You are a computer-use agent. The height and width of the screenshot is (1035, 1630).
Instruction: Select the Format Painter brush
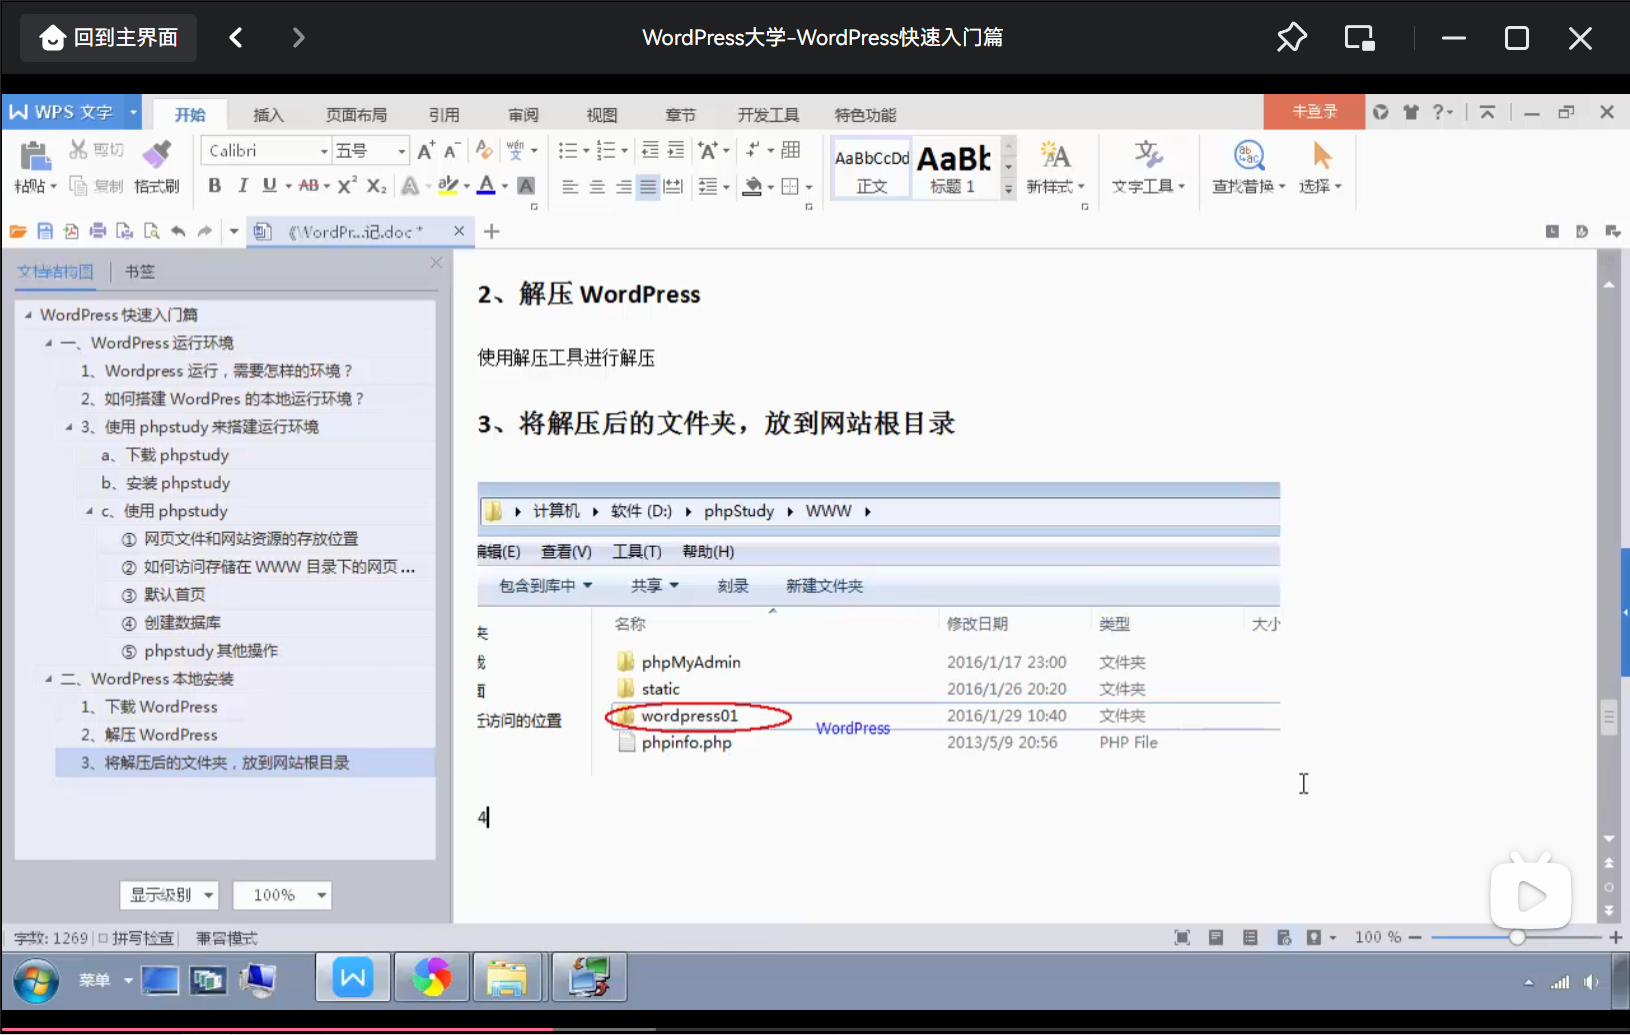(x=157, y=153)
